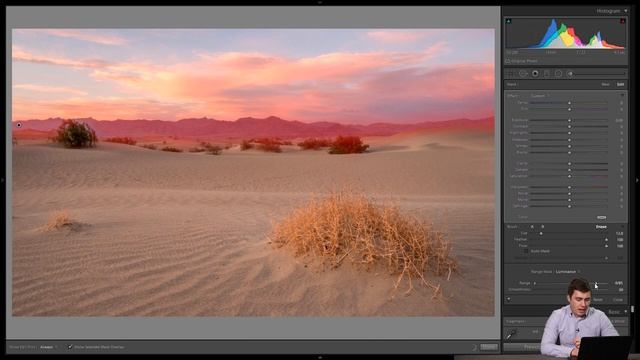Select brush B
This screenshot has width=640, height=360.
pos(542,227)
